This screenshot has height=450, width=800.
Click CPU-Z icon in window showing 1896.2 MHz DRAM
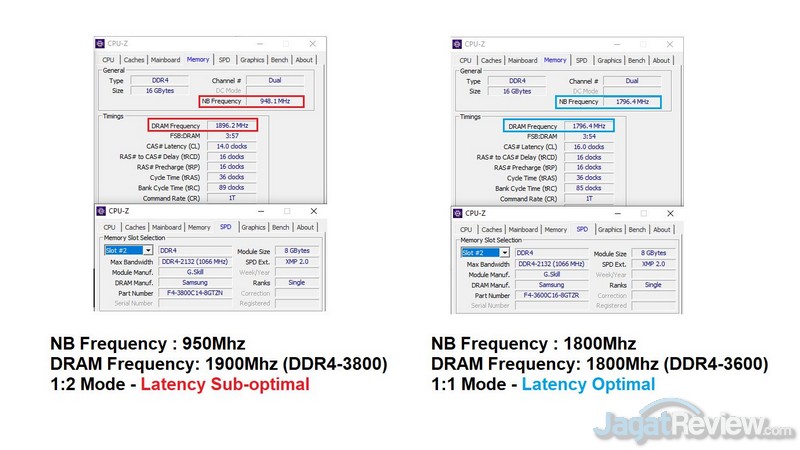pos(100,44)
